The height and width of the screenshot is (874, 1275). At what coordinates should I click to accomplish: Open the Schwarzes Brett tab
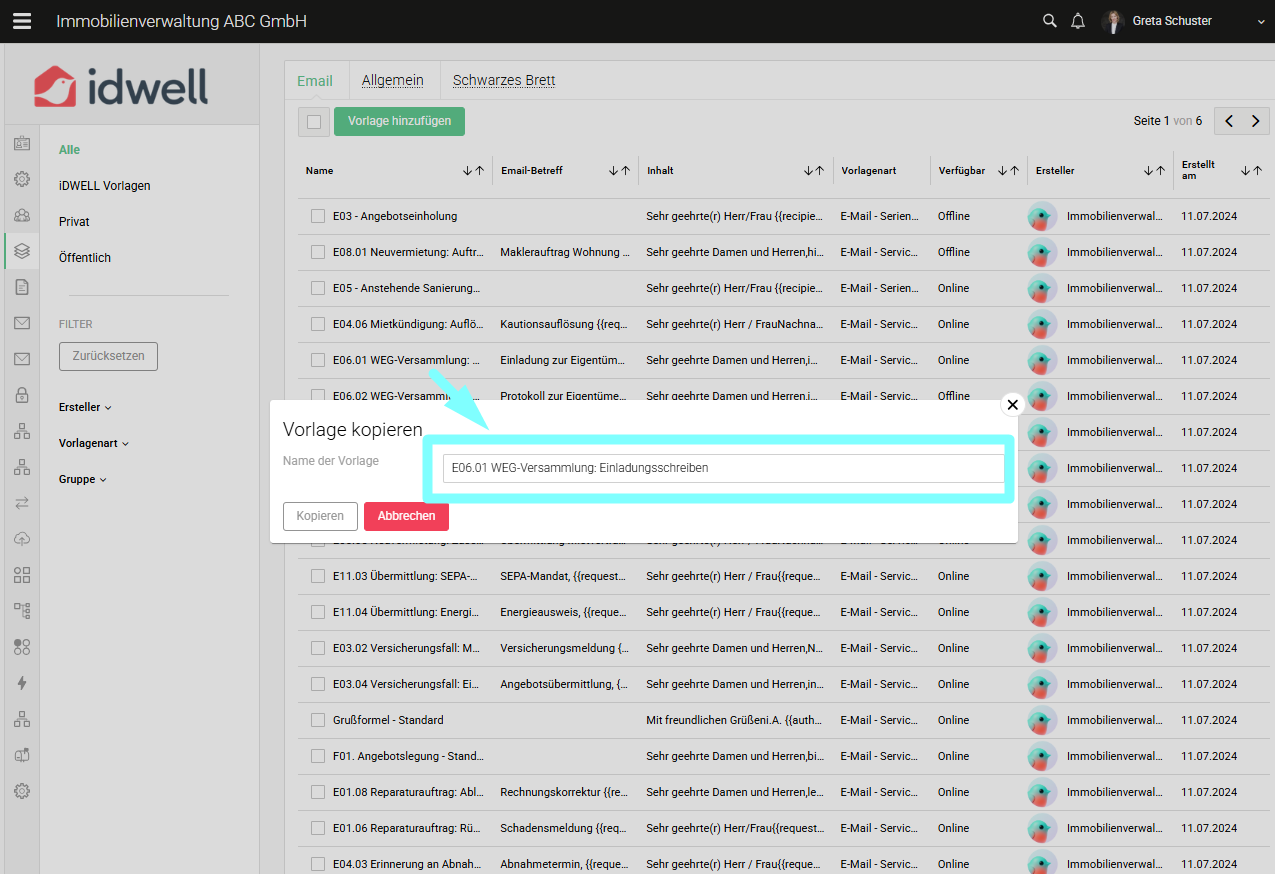503,81
